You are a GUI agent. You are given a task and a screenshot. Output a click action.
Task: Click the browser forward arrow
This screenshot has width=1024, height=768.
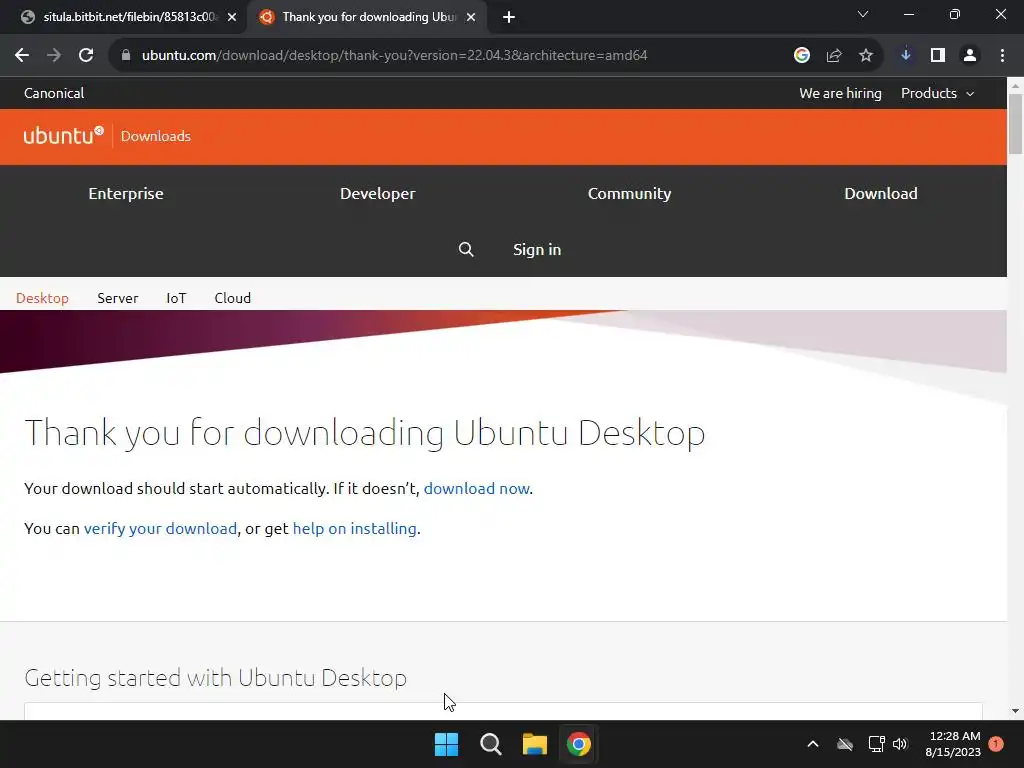[54, 56]
